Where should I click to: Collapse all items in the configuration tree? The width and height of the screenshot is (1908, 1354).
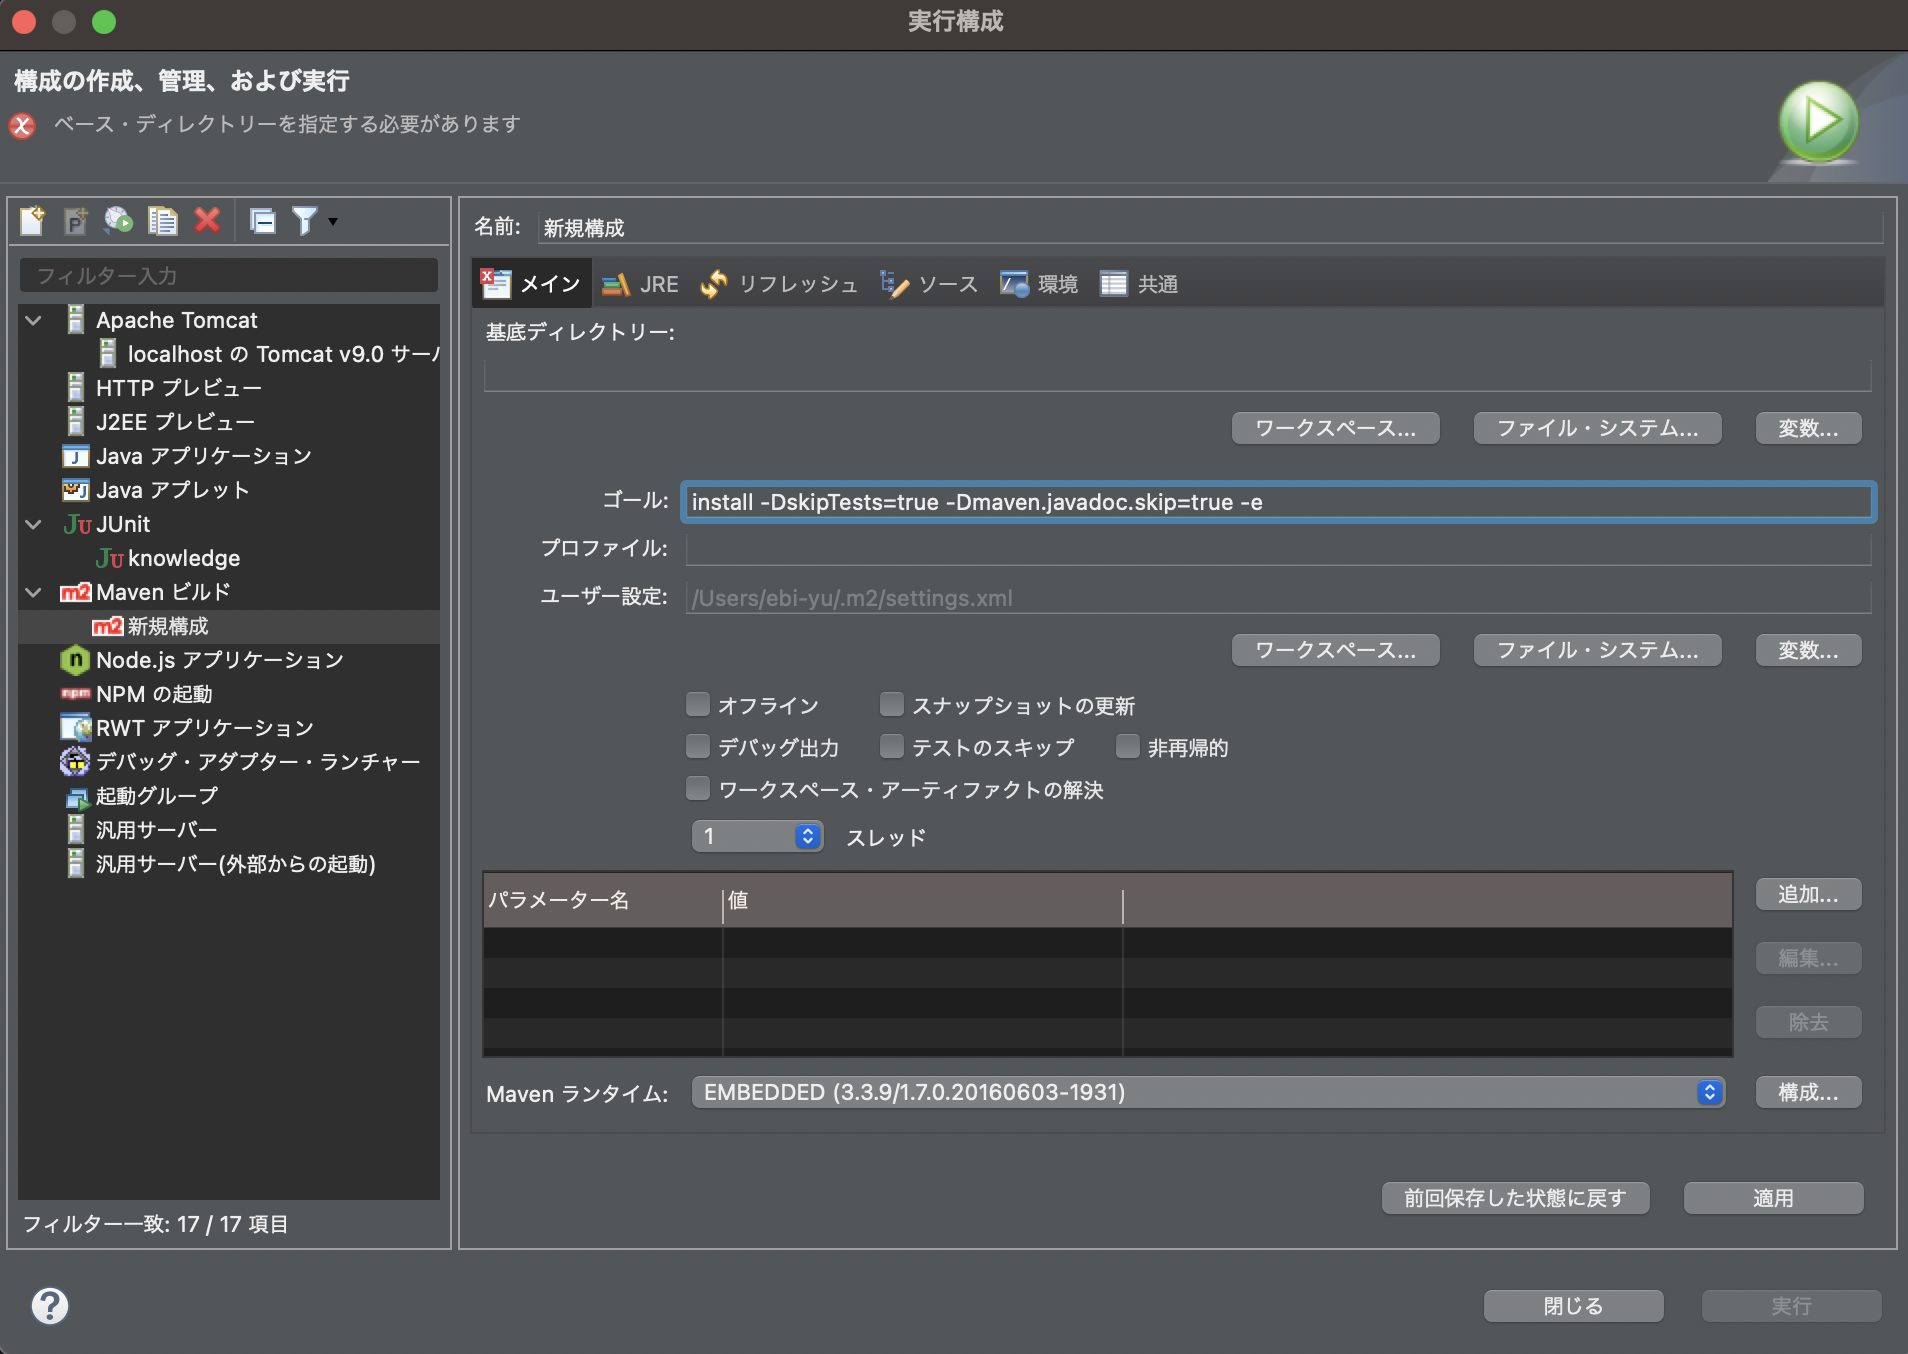(262, 220)
